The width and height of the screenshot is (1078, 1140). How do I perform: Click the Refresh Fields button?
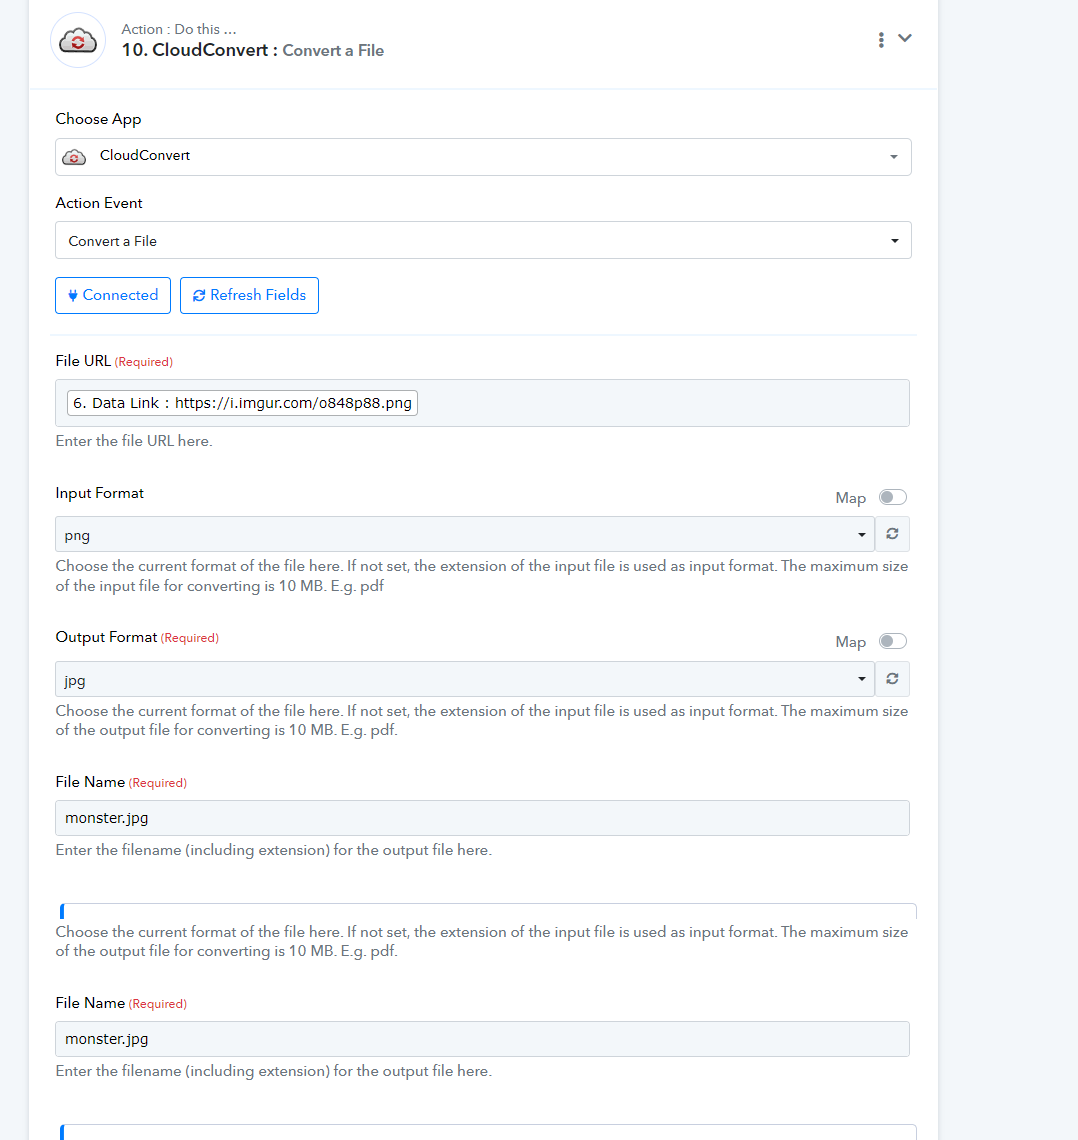(249, 295)
